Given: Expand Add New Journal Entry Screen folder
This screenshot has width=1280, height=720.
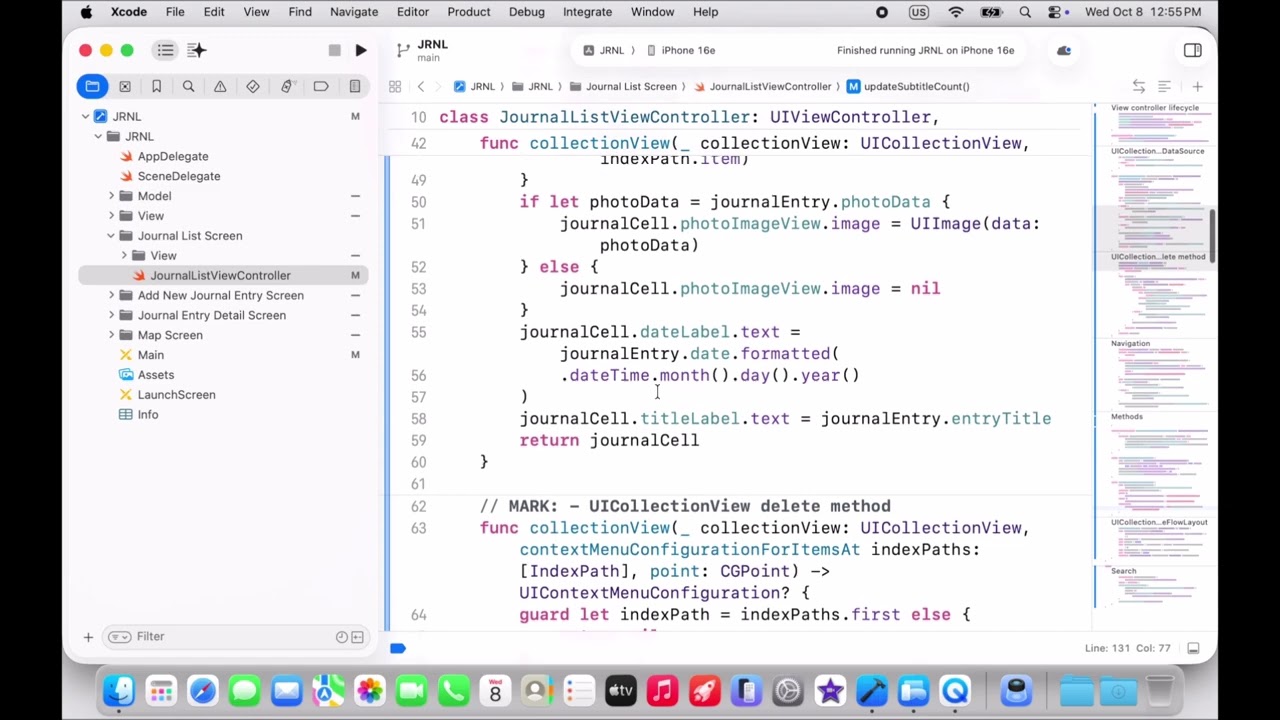Looking at the screenshot, I should [111, 295].
